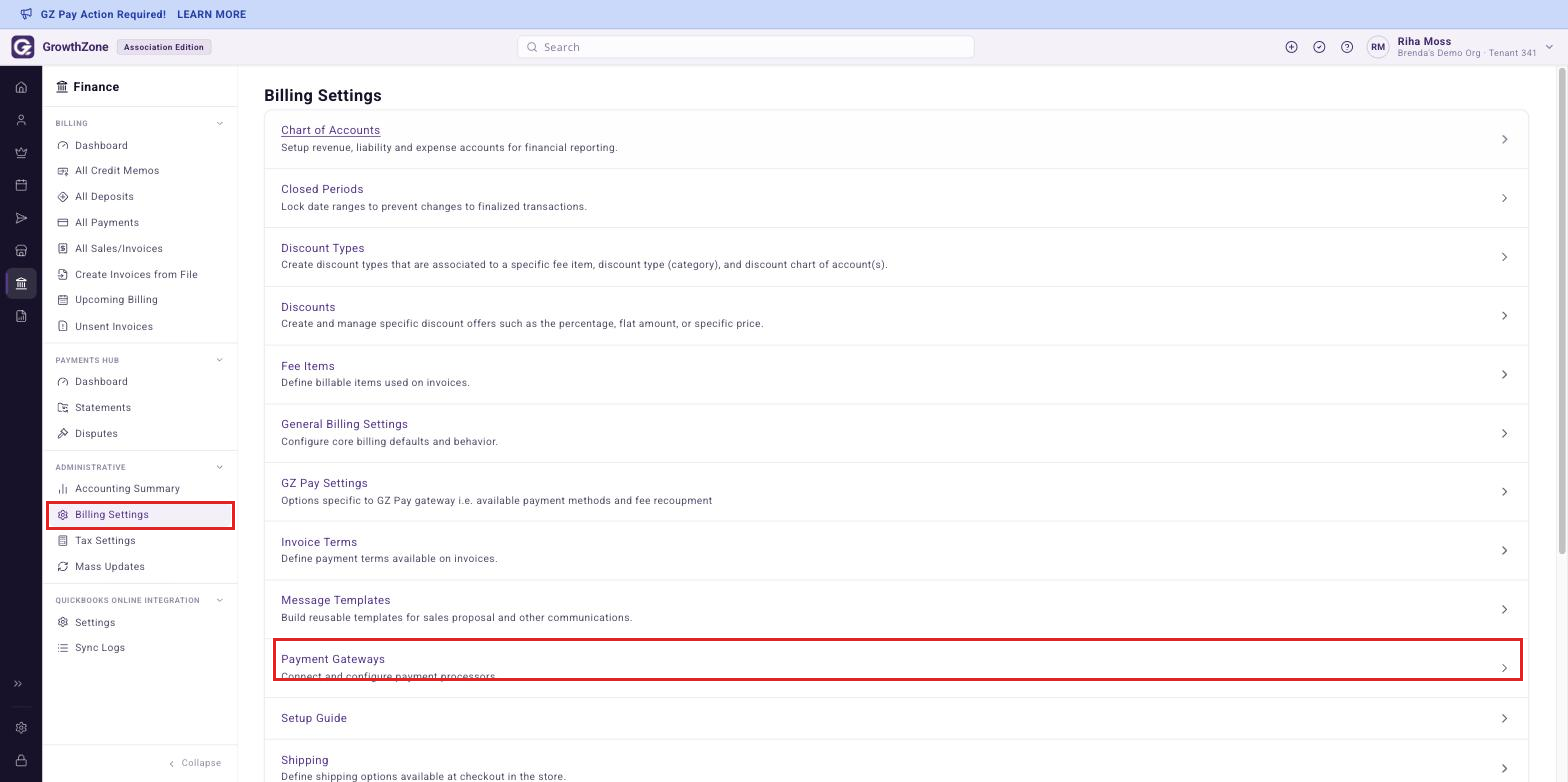Open the Riha Moss account dropdown arrow
The width and height of the screenshot is (1568, 782).
click(1549, 47)
